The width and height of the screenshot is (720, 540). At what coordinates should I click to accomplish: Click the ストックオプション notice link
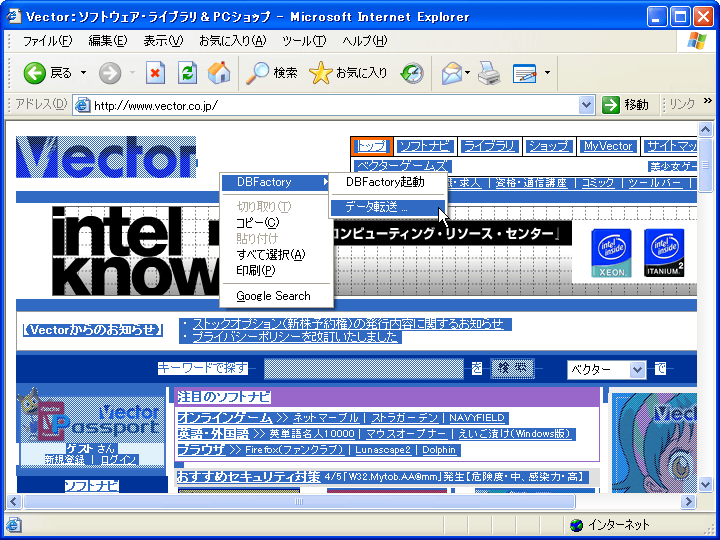[348, 324]
